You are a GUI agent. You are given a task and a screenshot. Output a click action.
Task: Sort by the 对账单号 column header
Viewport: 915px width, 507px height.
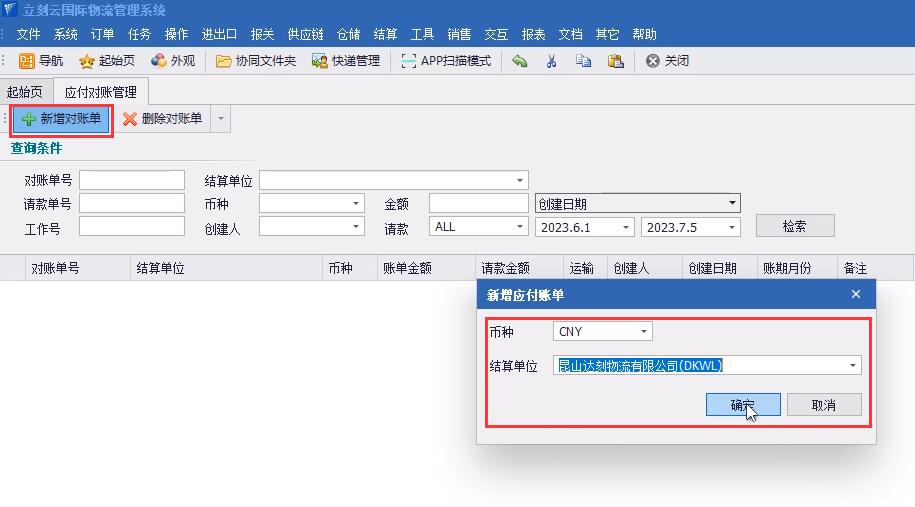pyautogui.click(x=78, y=268)
